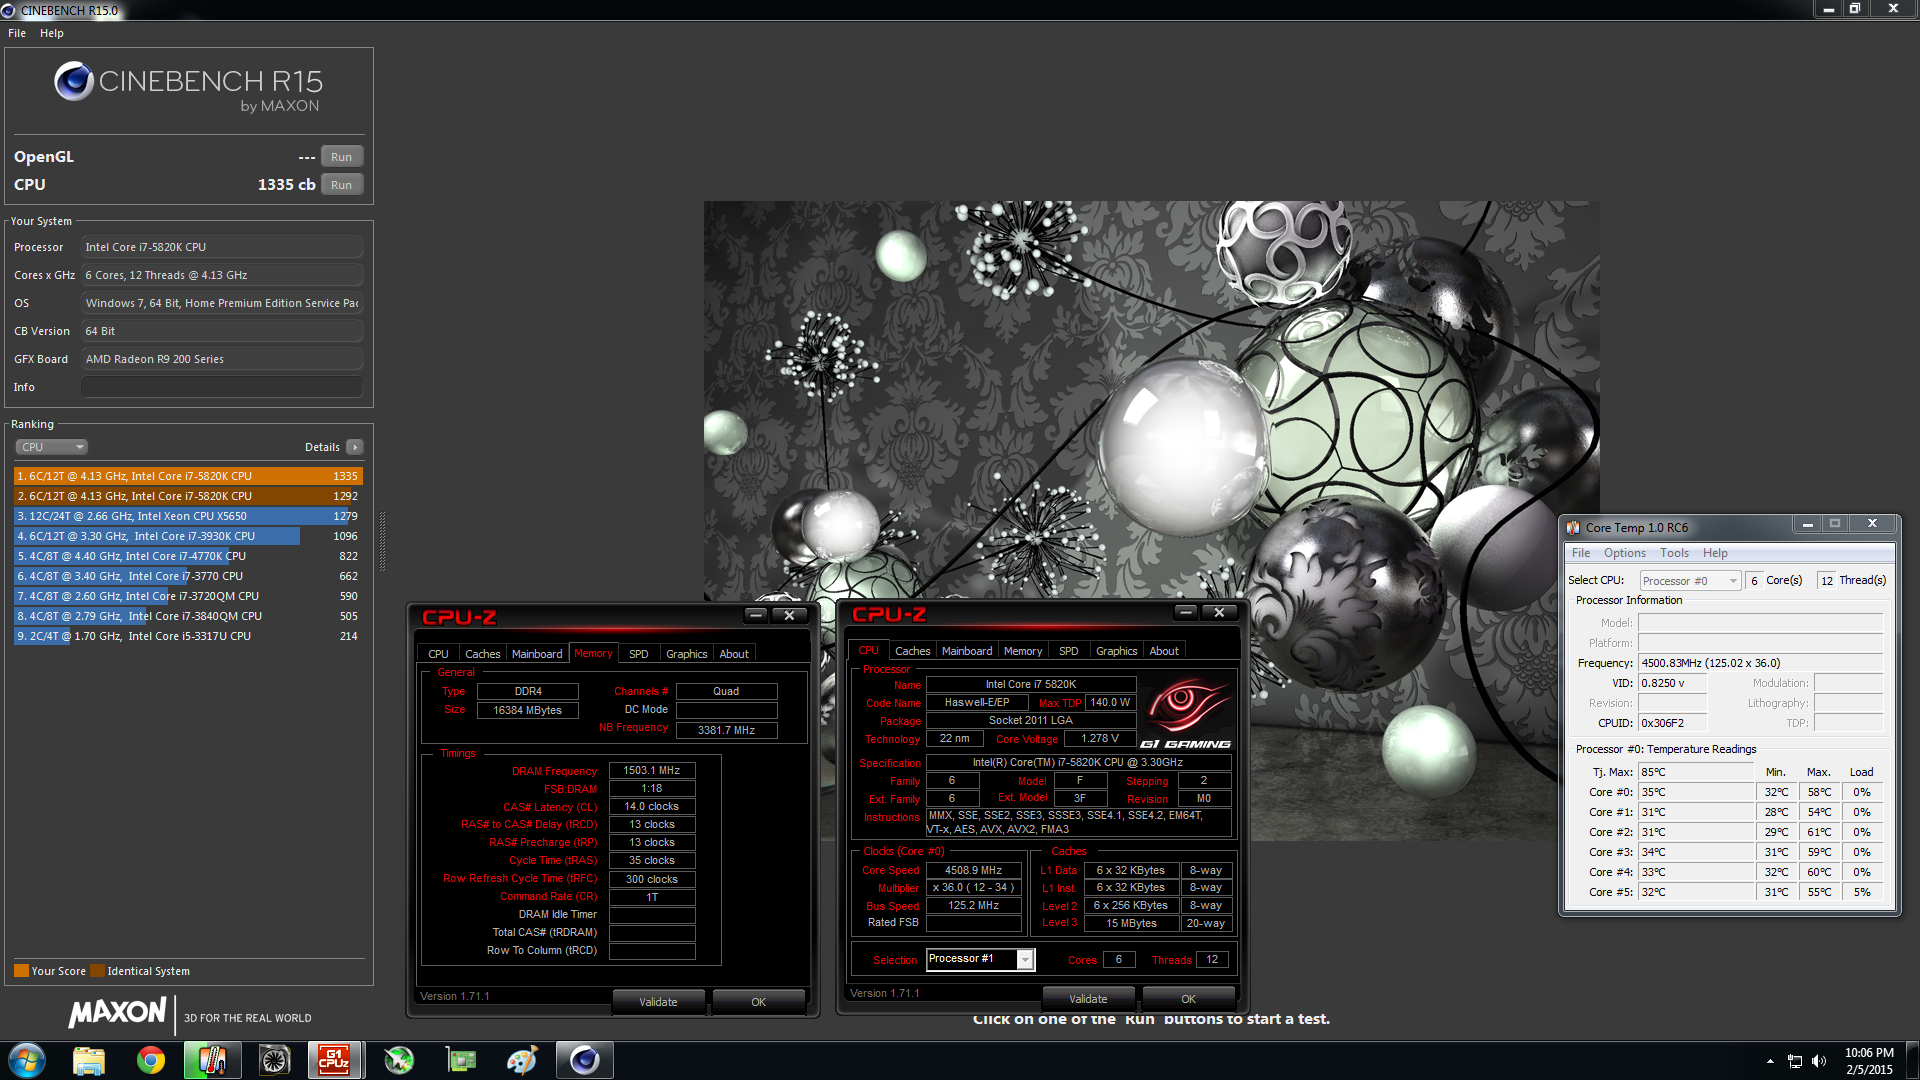1920x1080 pixels.
Task: Open Paint from taskbar
Action: 522,1060
